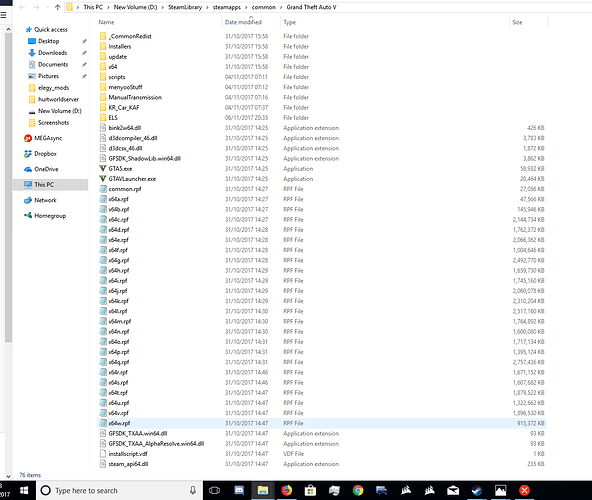Open Steam from the taskbar
592x500 pixels.
[x=477, y=491]
